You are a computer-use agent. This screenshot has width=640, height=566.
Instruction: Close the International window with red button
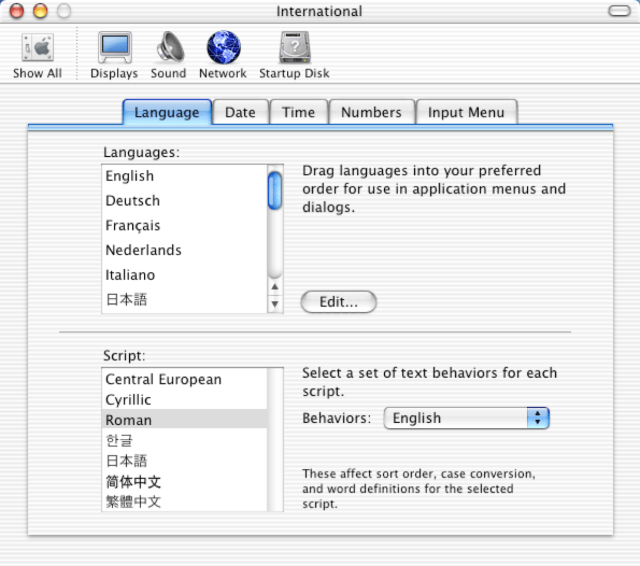pyautogui.click(x=17, y=11)
